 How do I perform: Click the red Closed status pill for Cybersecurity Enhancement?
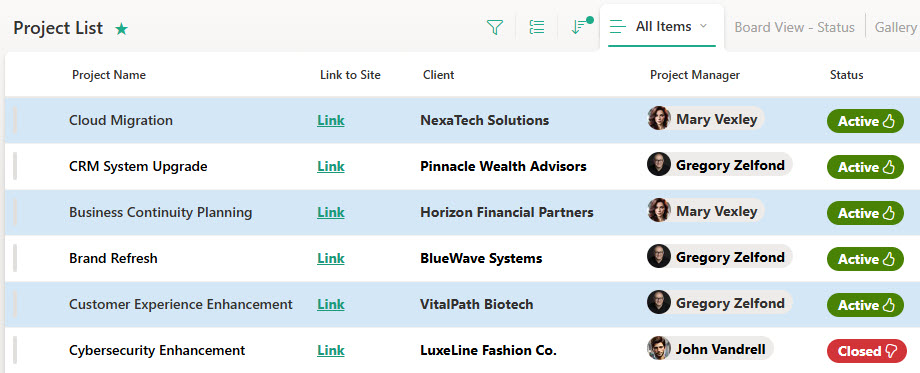coord(867,351)
